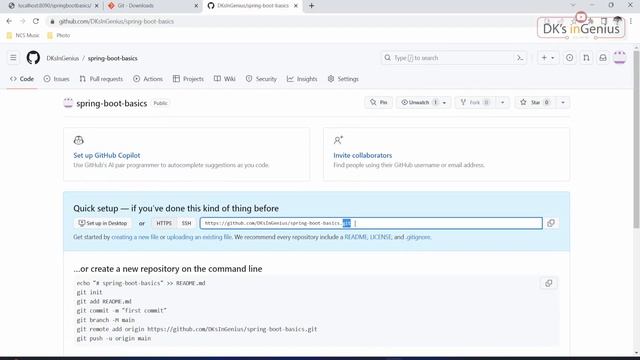
Task: Open the Issues inbox icon in header
Action: [x=569, y=58]
